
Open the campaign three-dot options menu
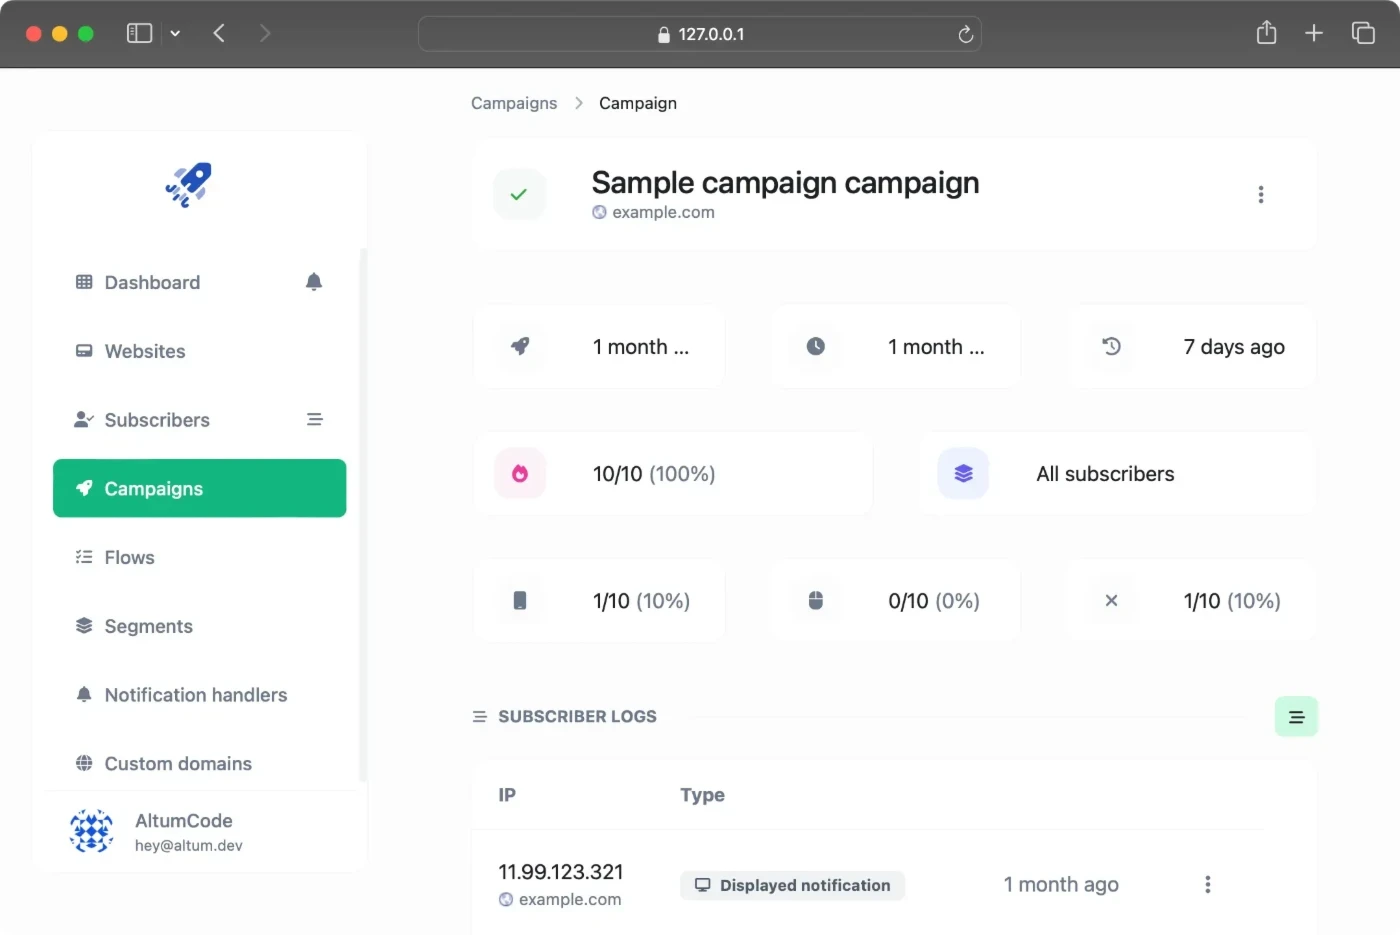(x=1260, y=195)
